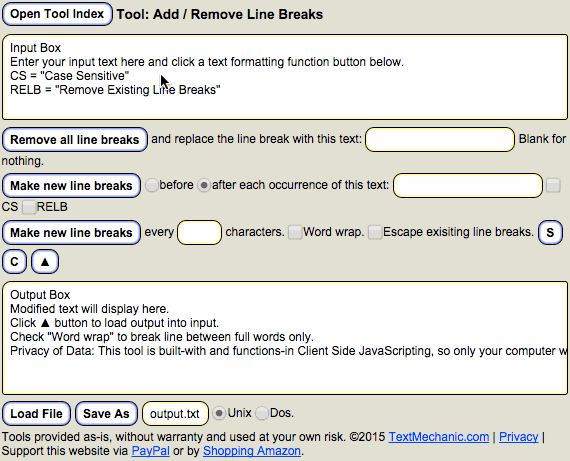Toggle the RELB checkbox
570x461 pixels.
click(x=29, y=207)
